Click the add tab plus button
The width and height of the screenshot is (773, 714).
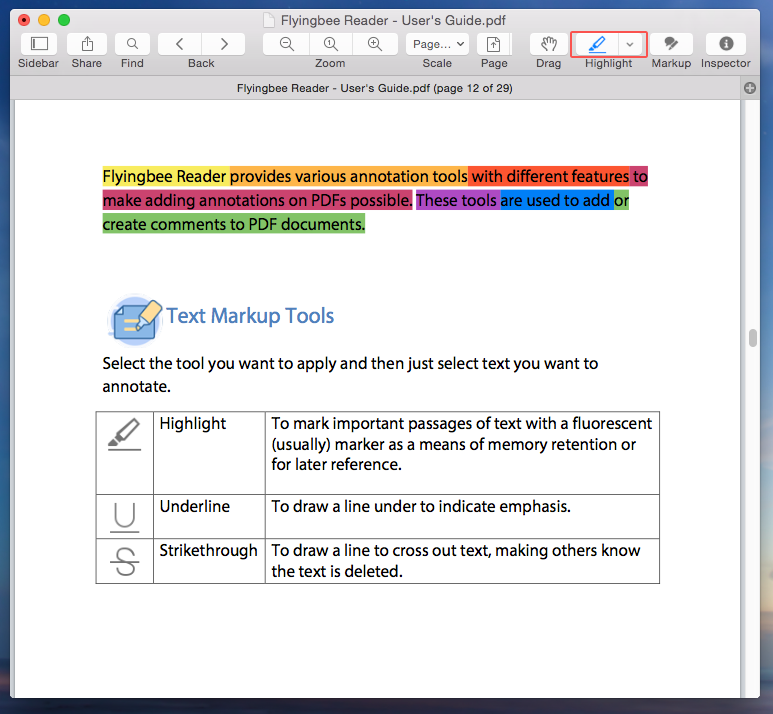(x=750, y=88)
